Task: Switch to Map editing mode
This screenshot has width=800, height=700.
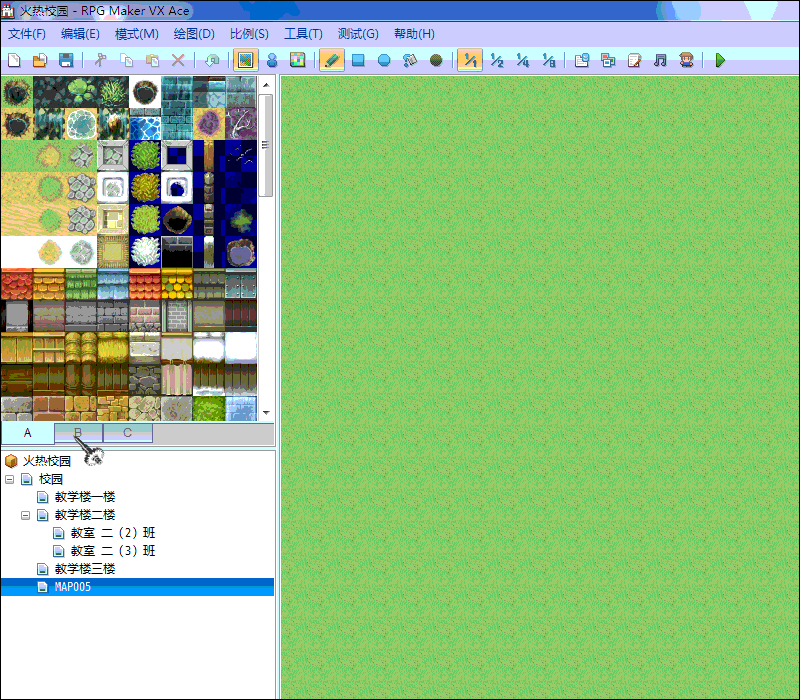Action: point(245,60)
